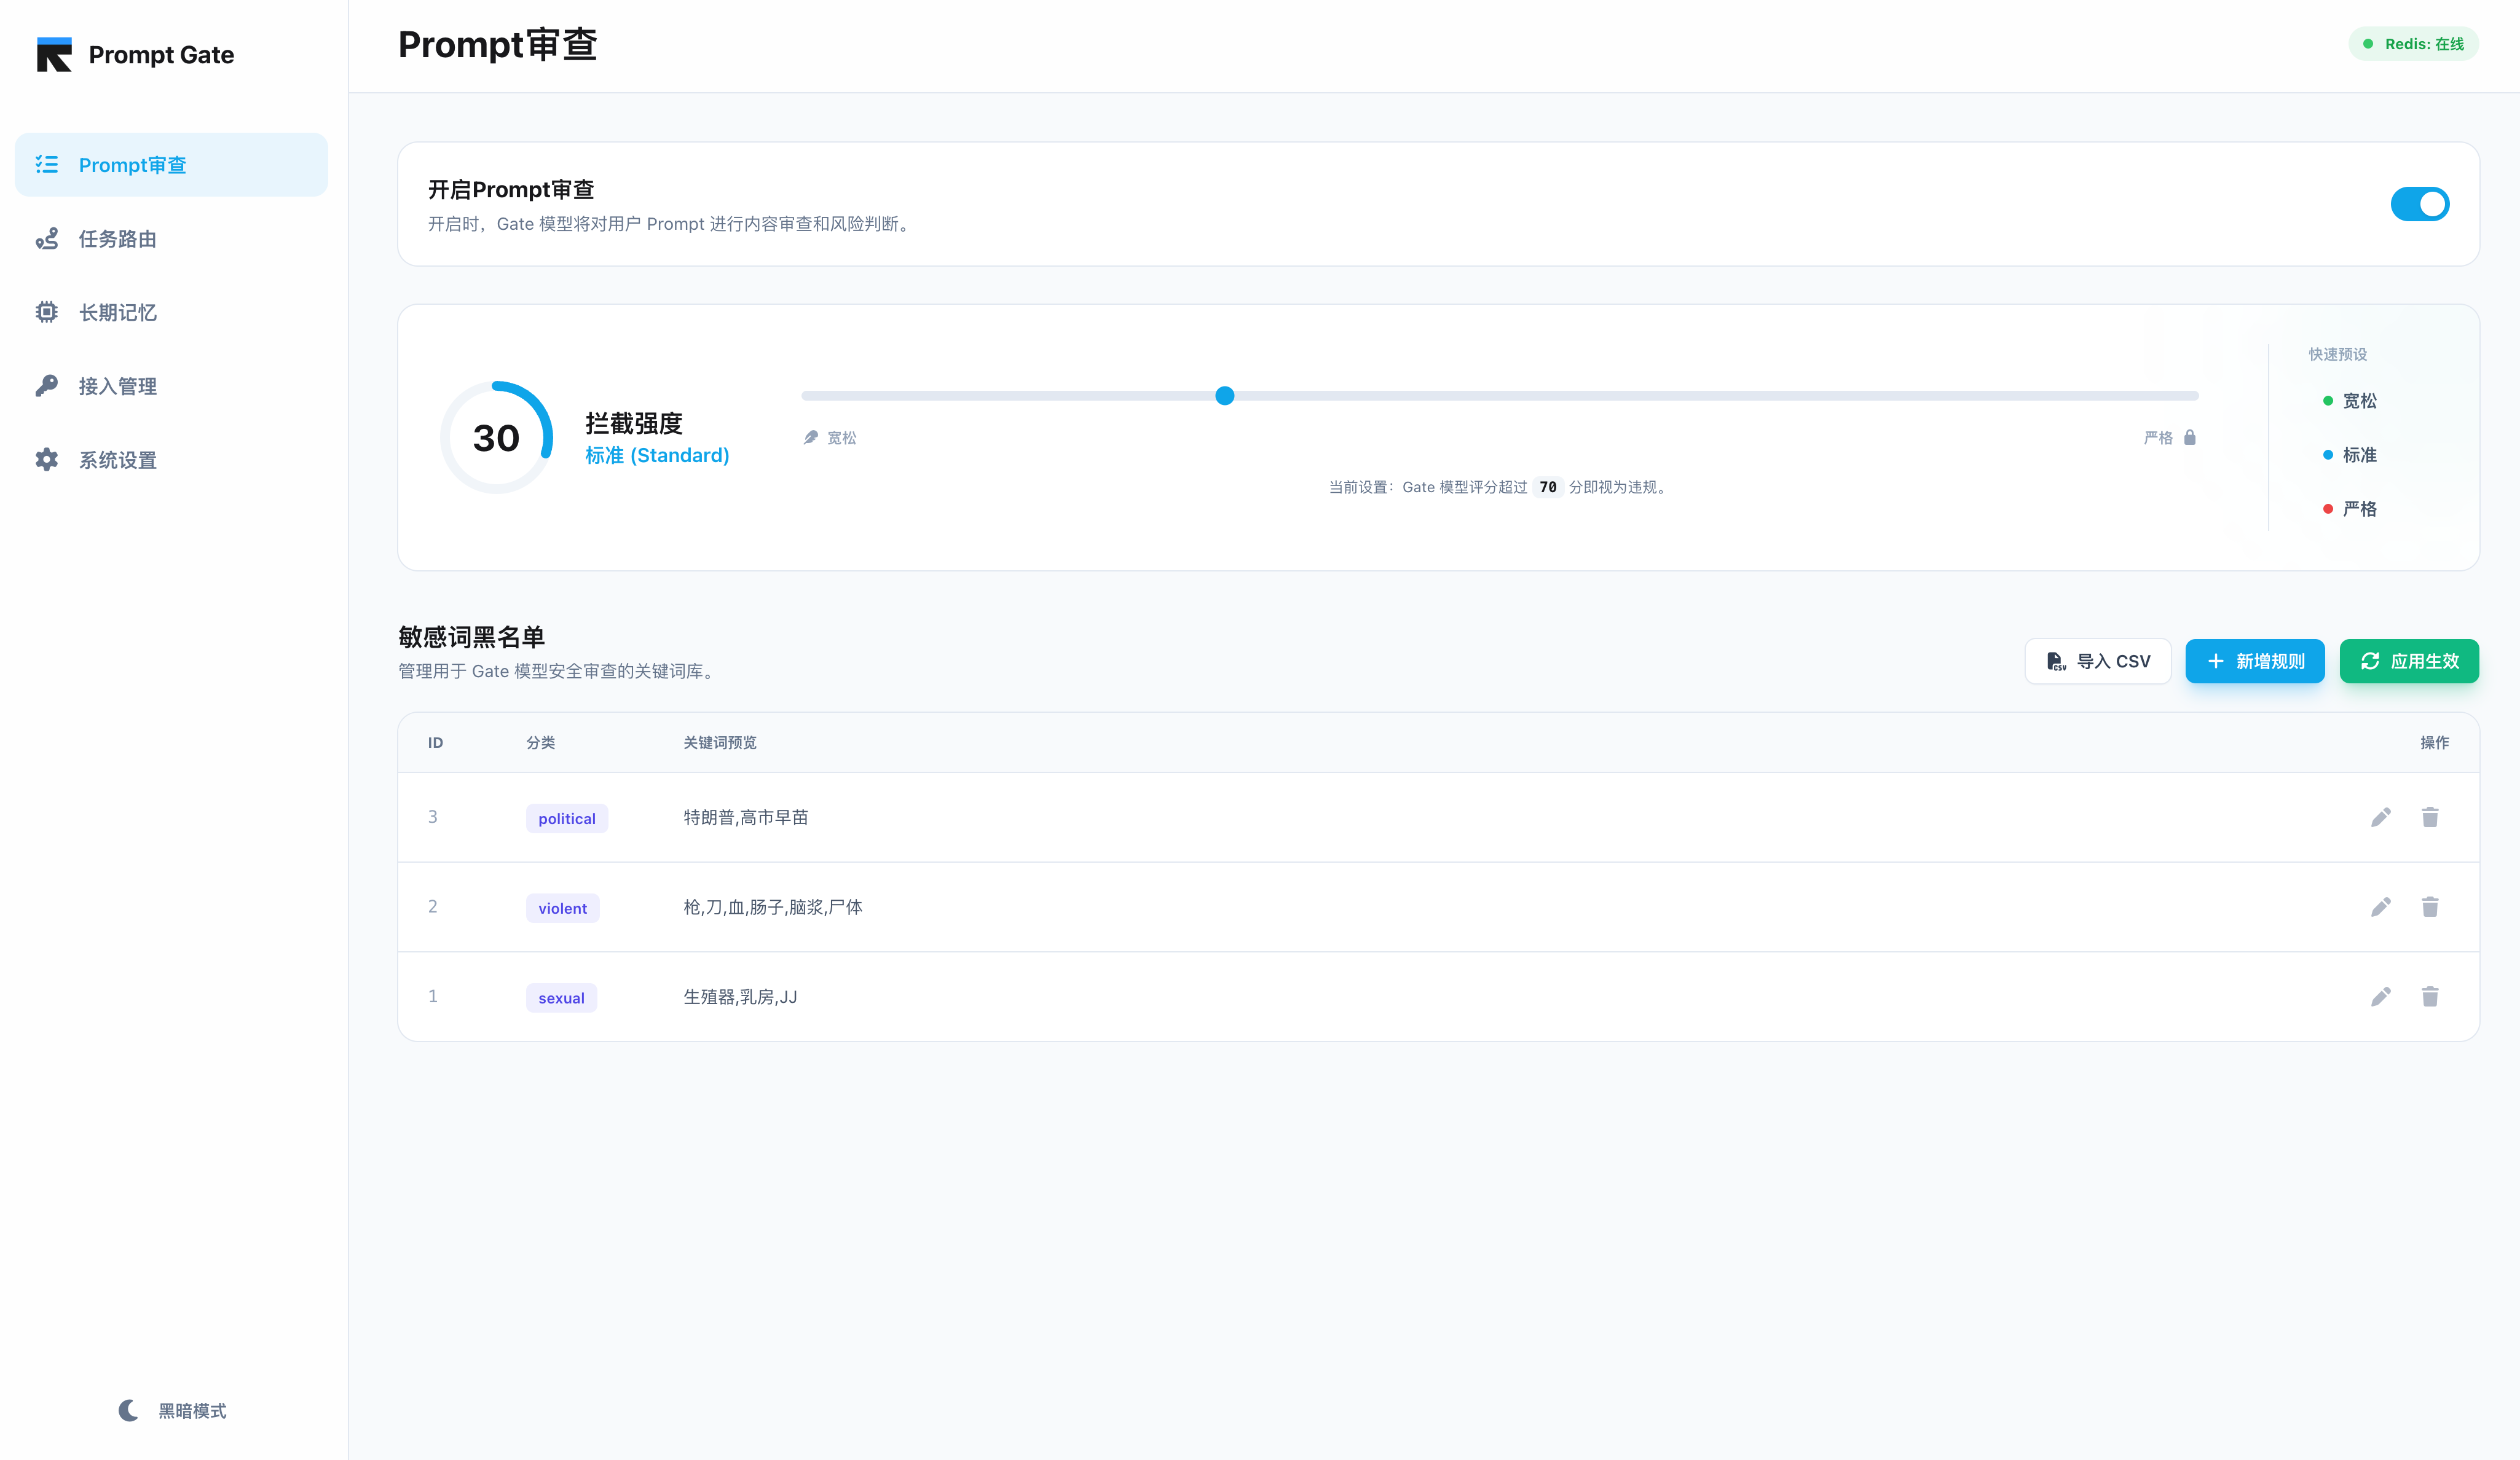Edit the violent keyword rule
This screenshot has height=1460, width=2520.
2380,907
